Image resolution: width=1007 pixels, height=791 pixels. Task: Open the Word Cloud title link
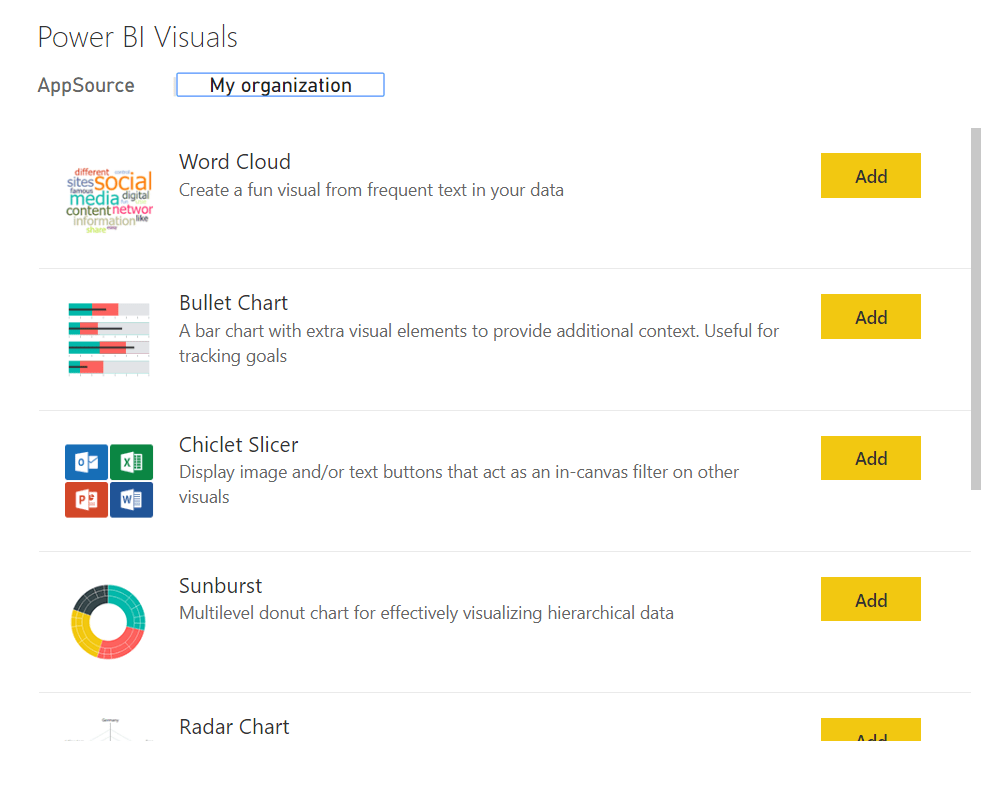(x=235, y=162)
